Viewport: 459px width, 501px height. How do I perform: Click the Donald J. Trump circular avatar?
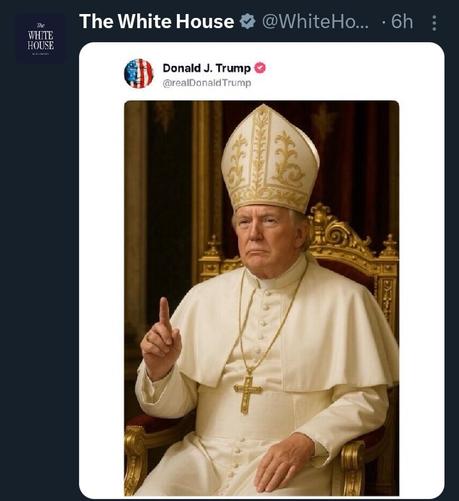click(139, 74)
